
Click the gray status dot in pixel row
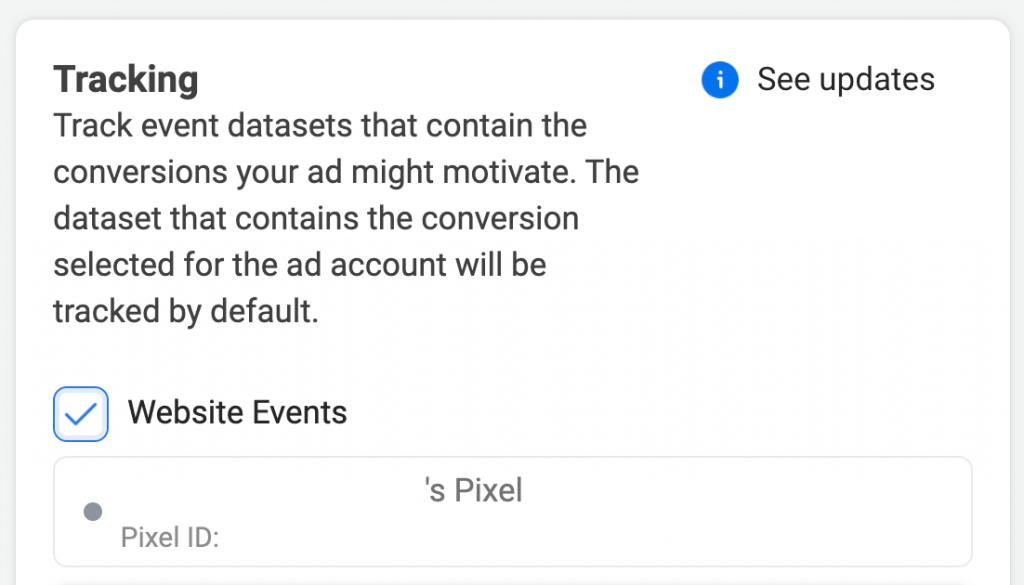pos(93,511)
